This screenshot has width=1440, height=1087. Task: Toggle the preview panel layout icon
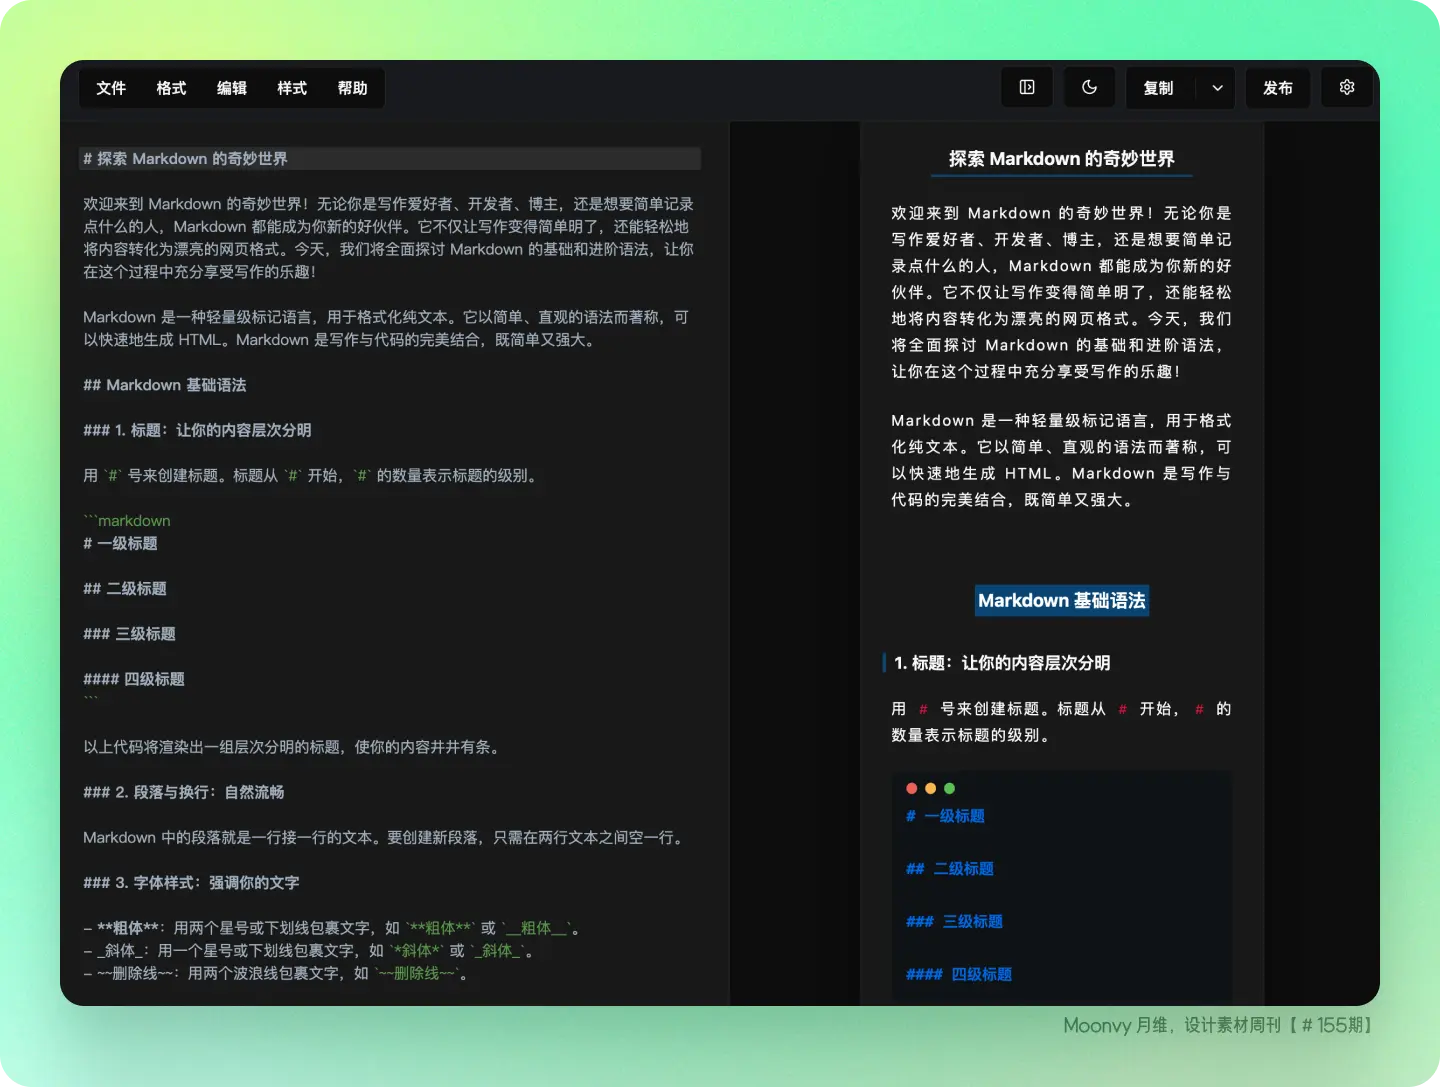point(1027,88)
